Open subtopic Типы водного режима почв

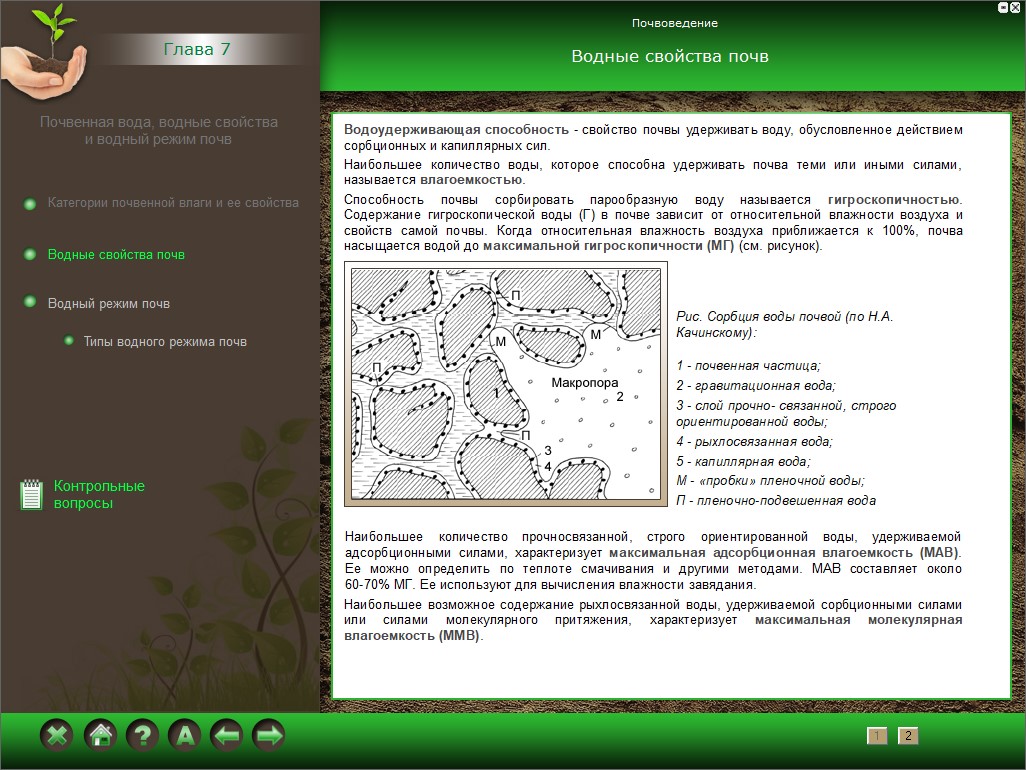coord(165,342)
